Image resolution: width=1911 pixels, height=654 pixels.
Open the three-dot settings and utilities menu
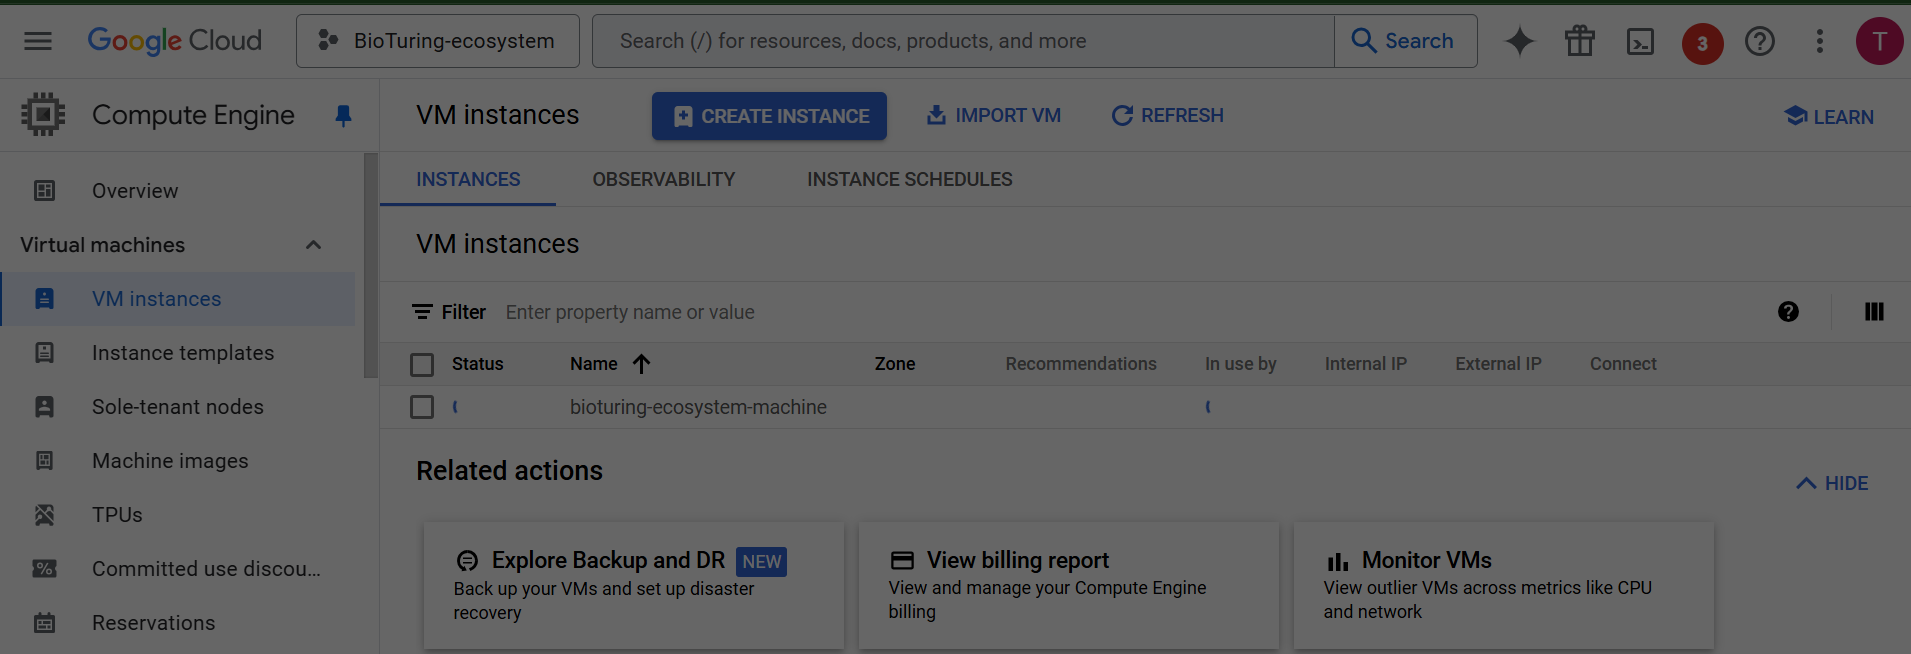(1819, 41)
